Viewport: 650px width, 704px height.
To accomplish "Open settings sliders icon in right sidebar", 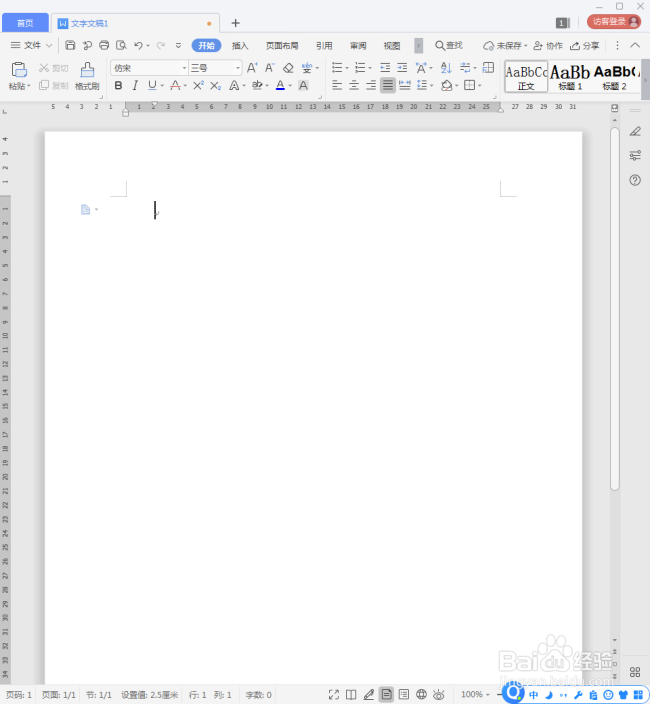I will click(x=635, y=155).
